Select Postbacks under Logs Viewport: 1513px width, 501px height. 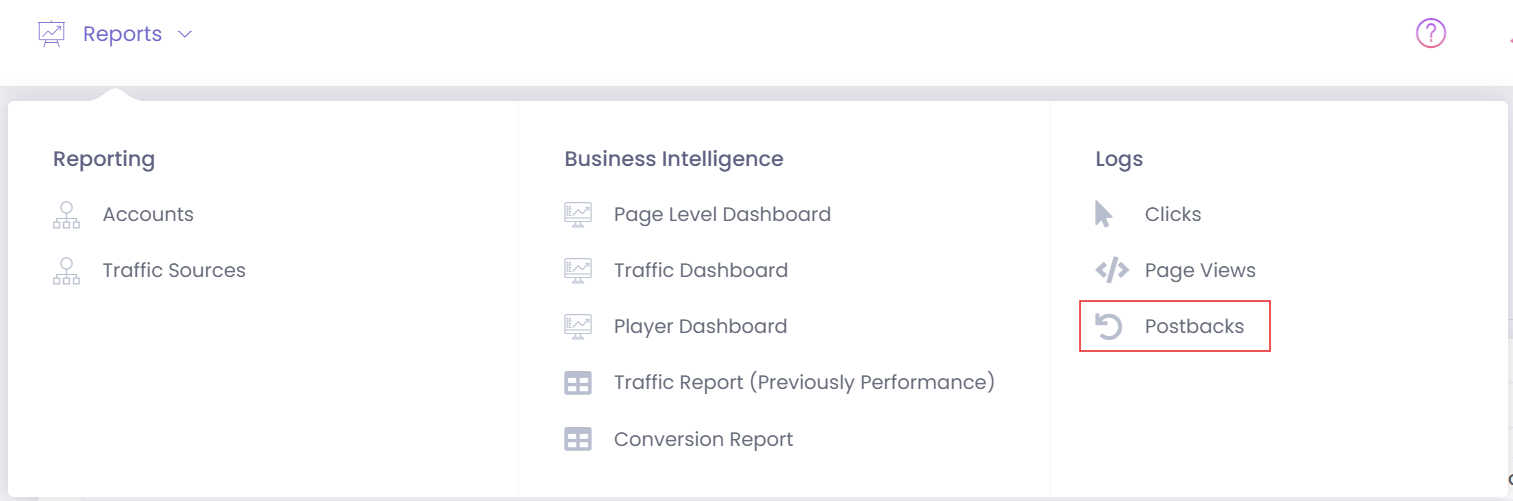(1175, 326)
